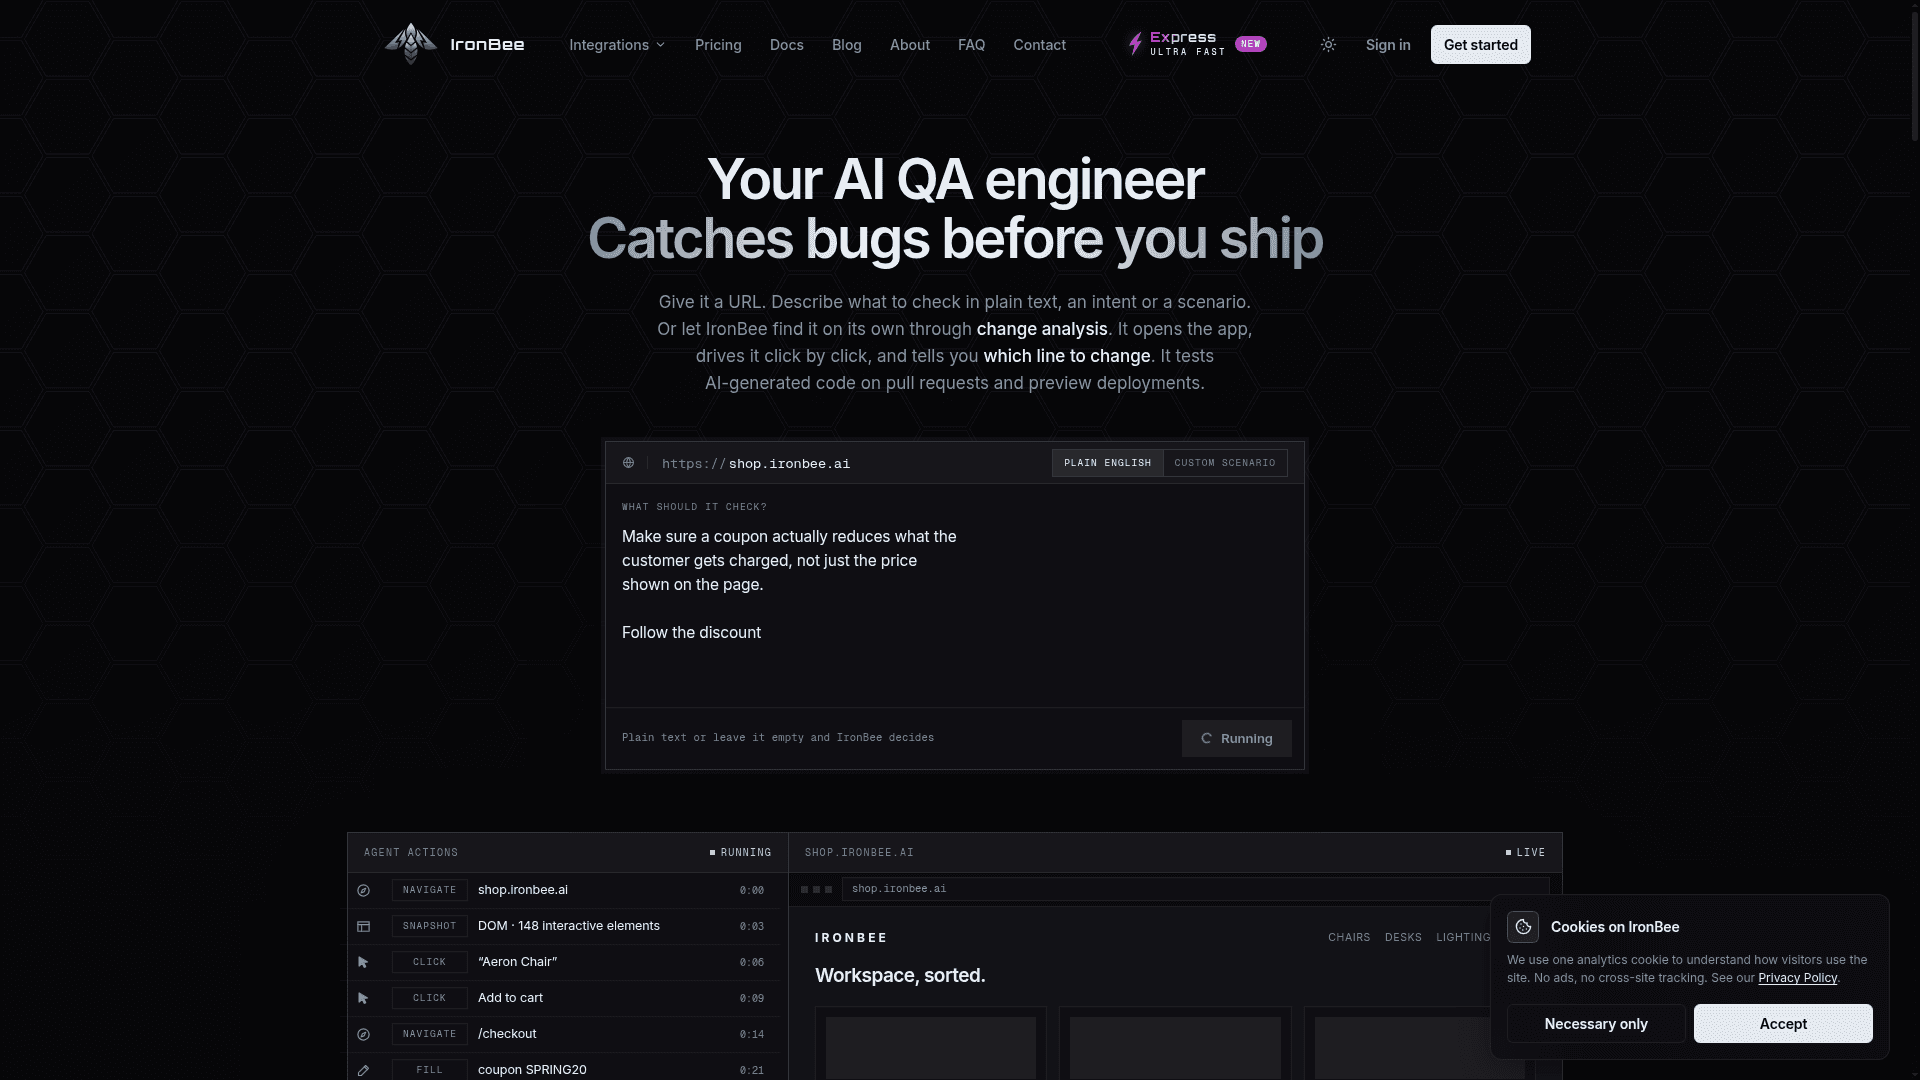This screenshot has width=1920, height=1080.
Task: Click the spinner icon in the Running button
Action: pyautogui.click(x=1207, y=739)
